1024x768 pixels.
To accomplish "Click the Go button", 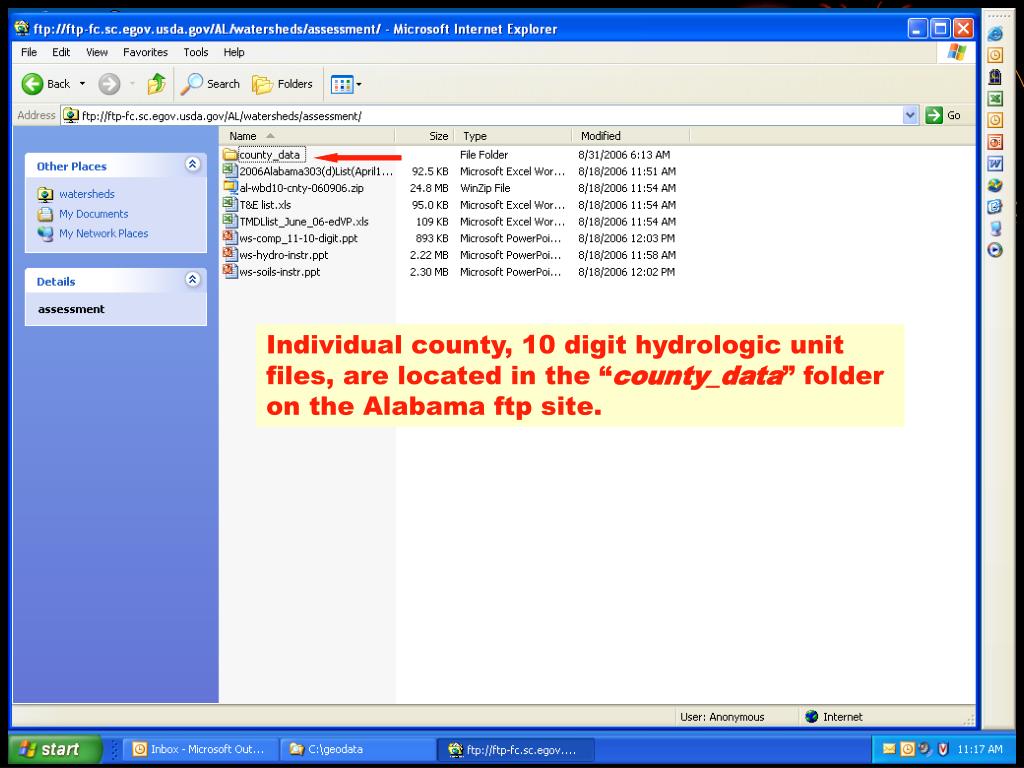I will 943,116.
